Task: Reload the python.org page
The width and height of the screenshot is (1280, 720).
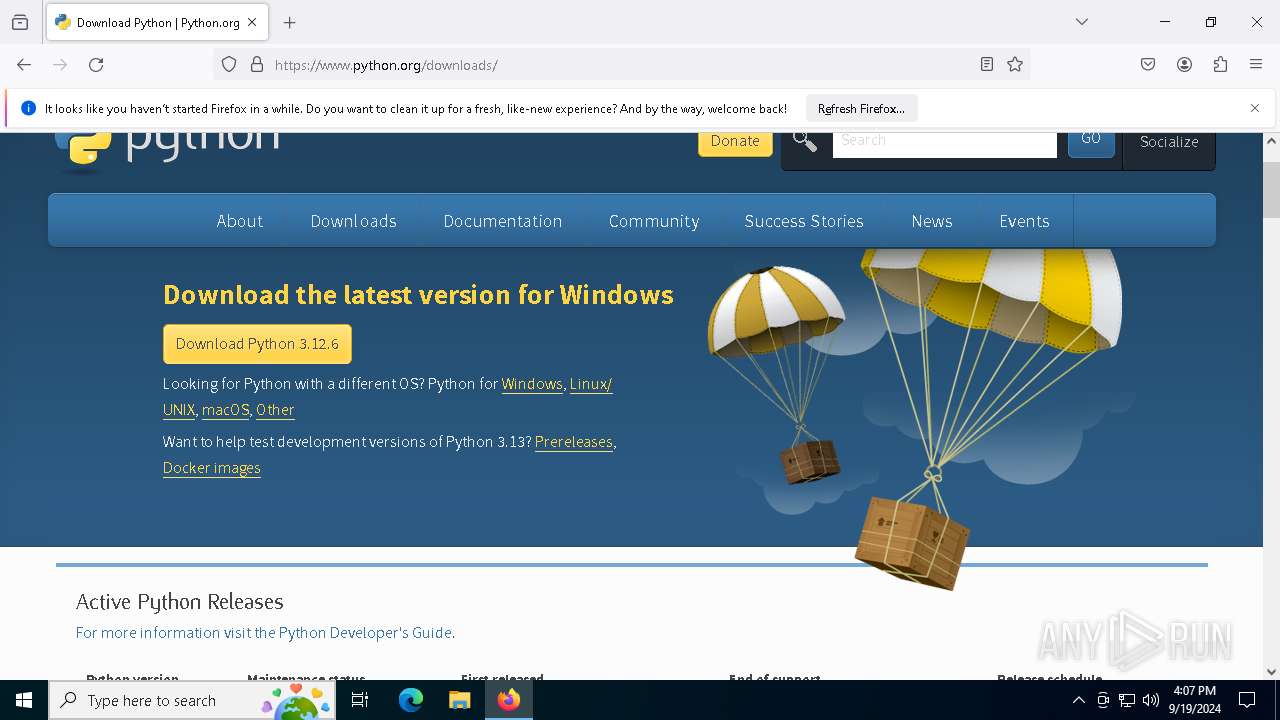Action: pos(96,65)
